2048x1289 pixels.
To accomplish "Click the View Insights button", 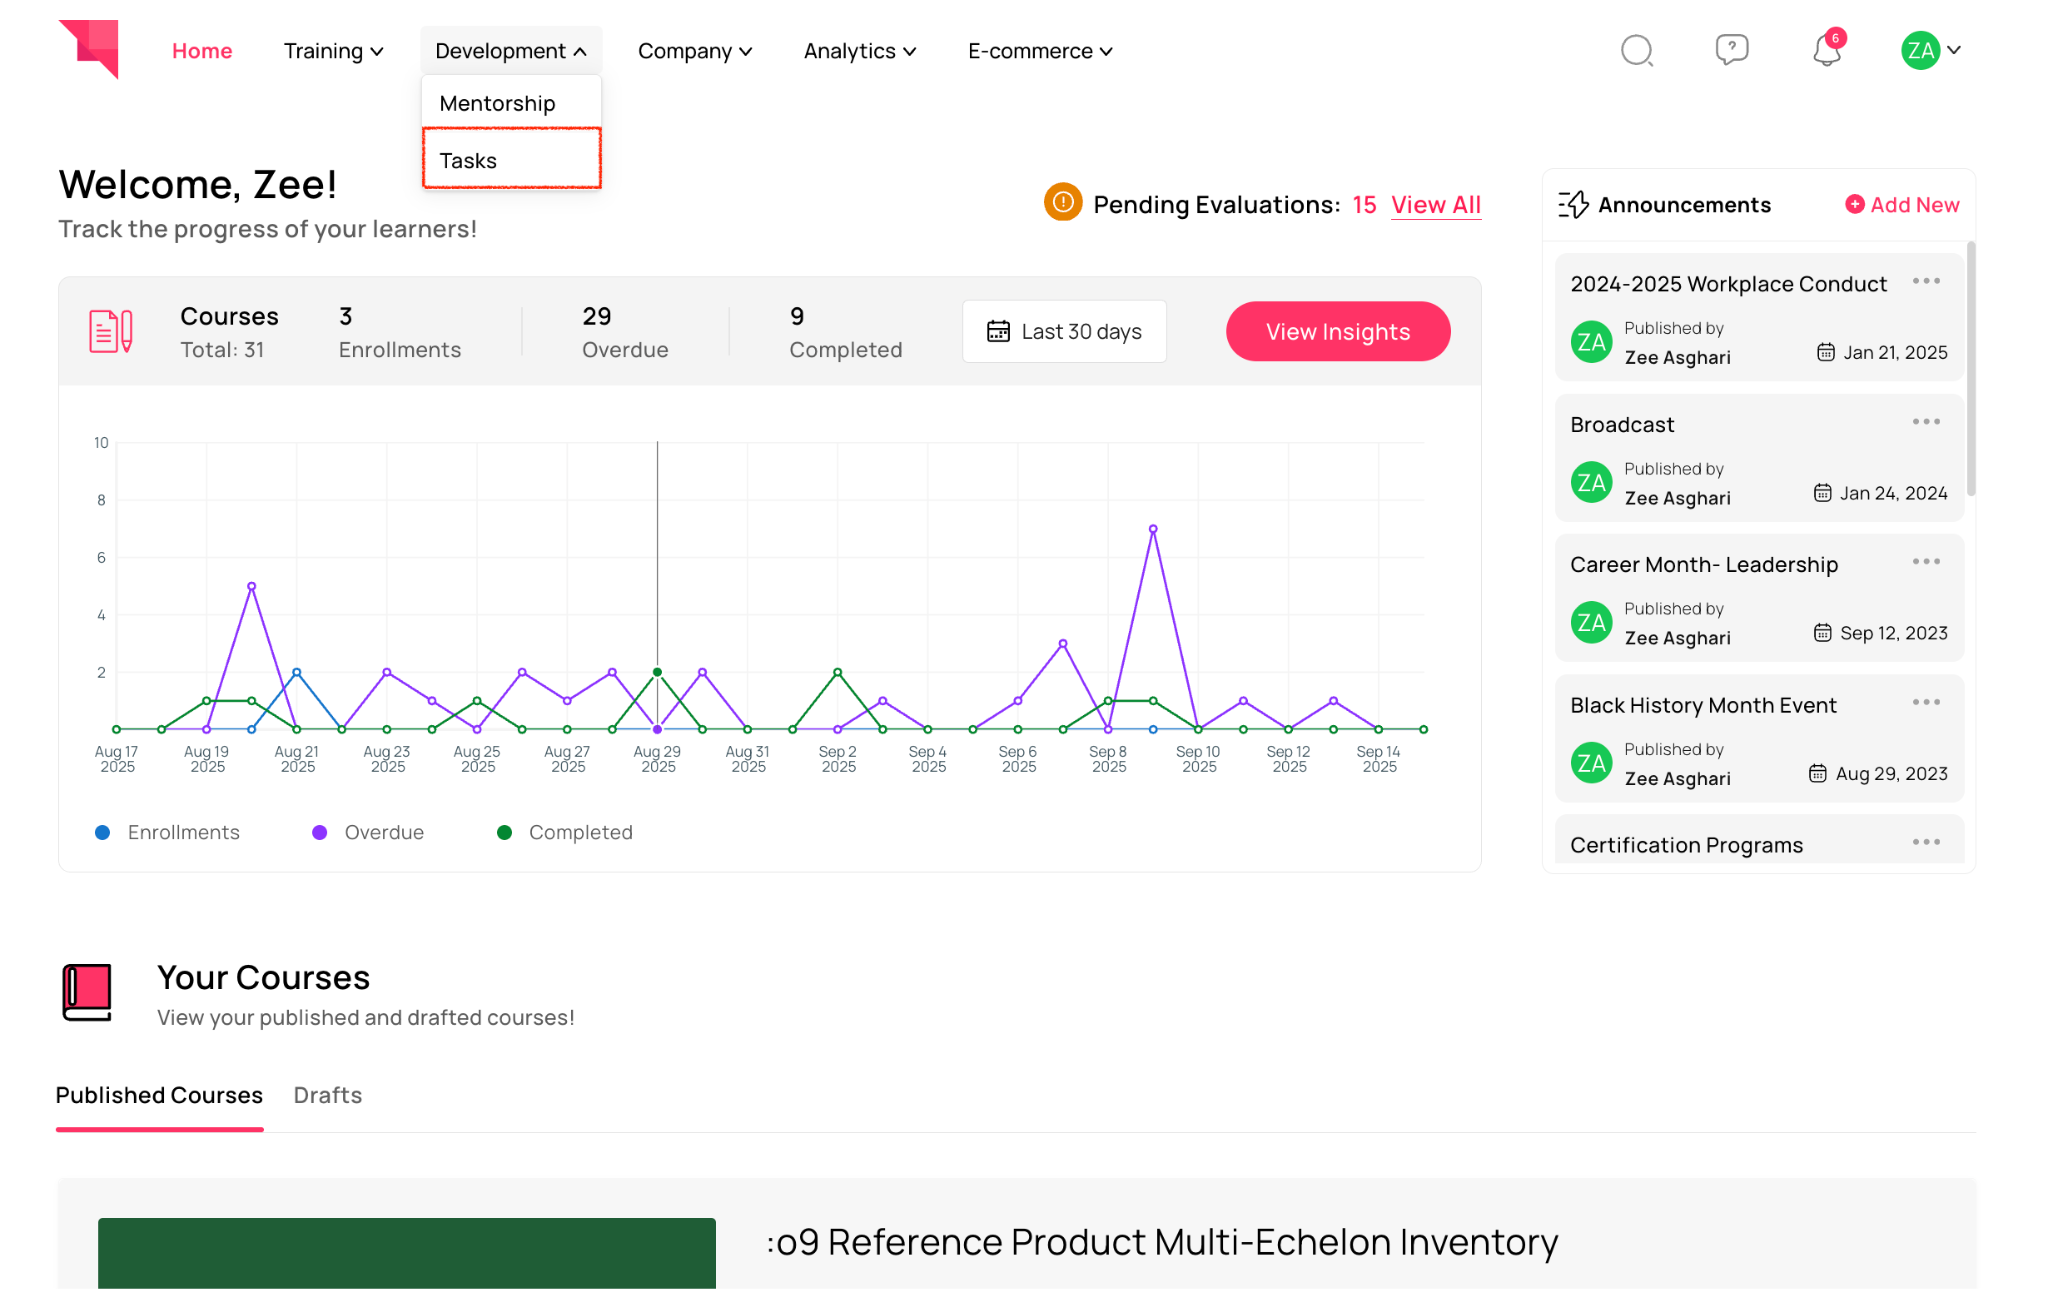I will point(1337,331).
